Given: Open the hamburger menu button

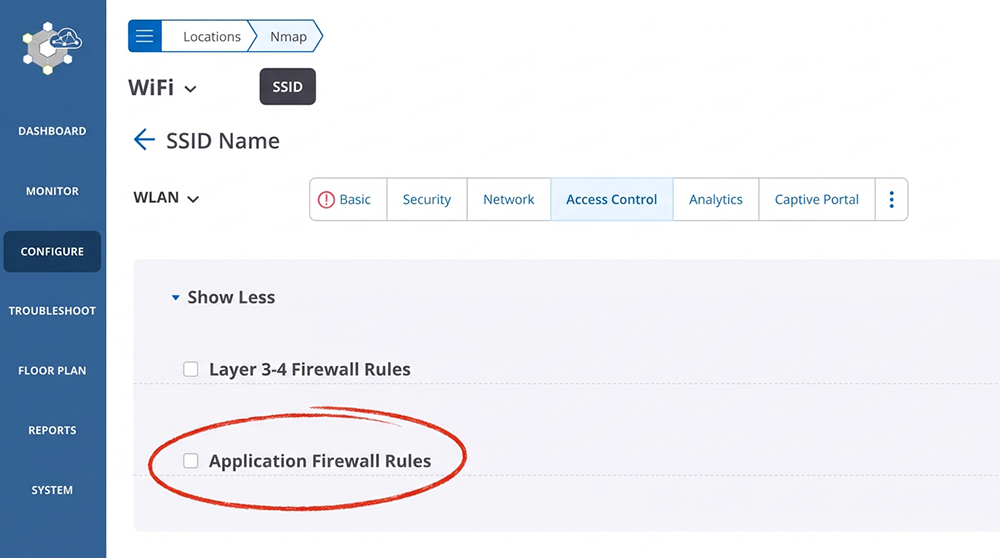Looking at the screenshot, I should 145,36.
